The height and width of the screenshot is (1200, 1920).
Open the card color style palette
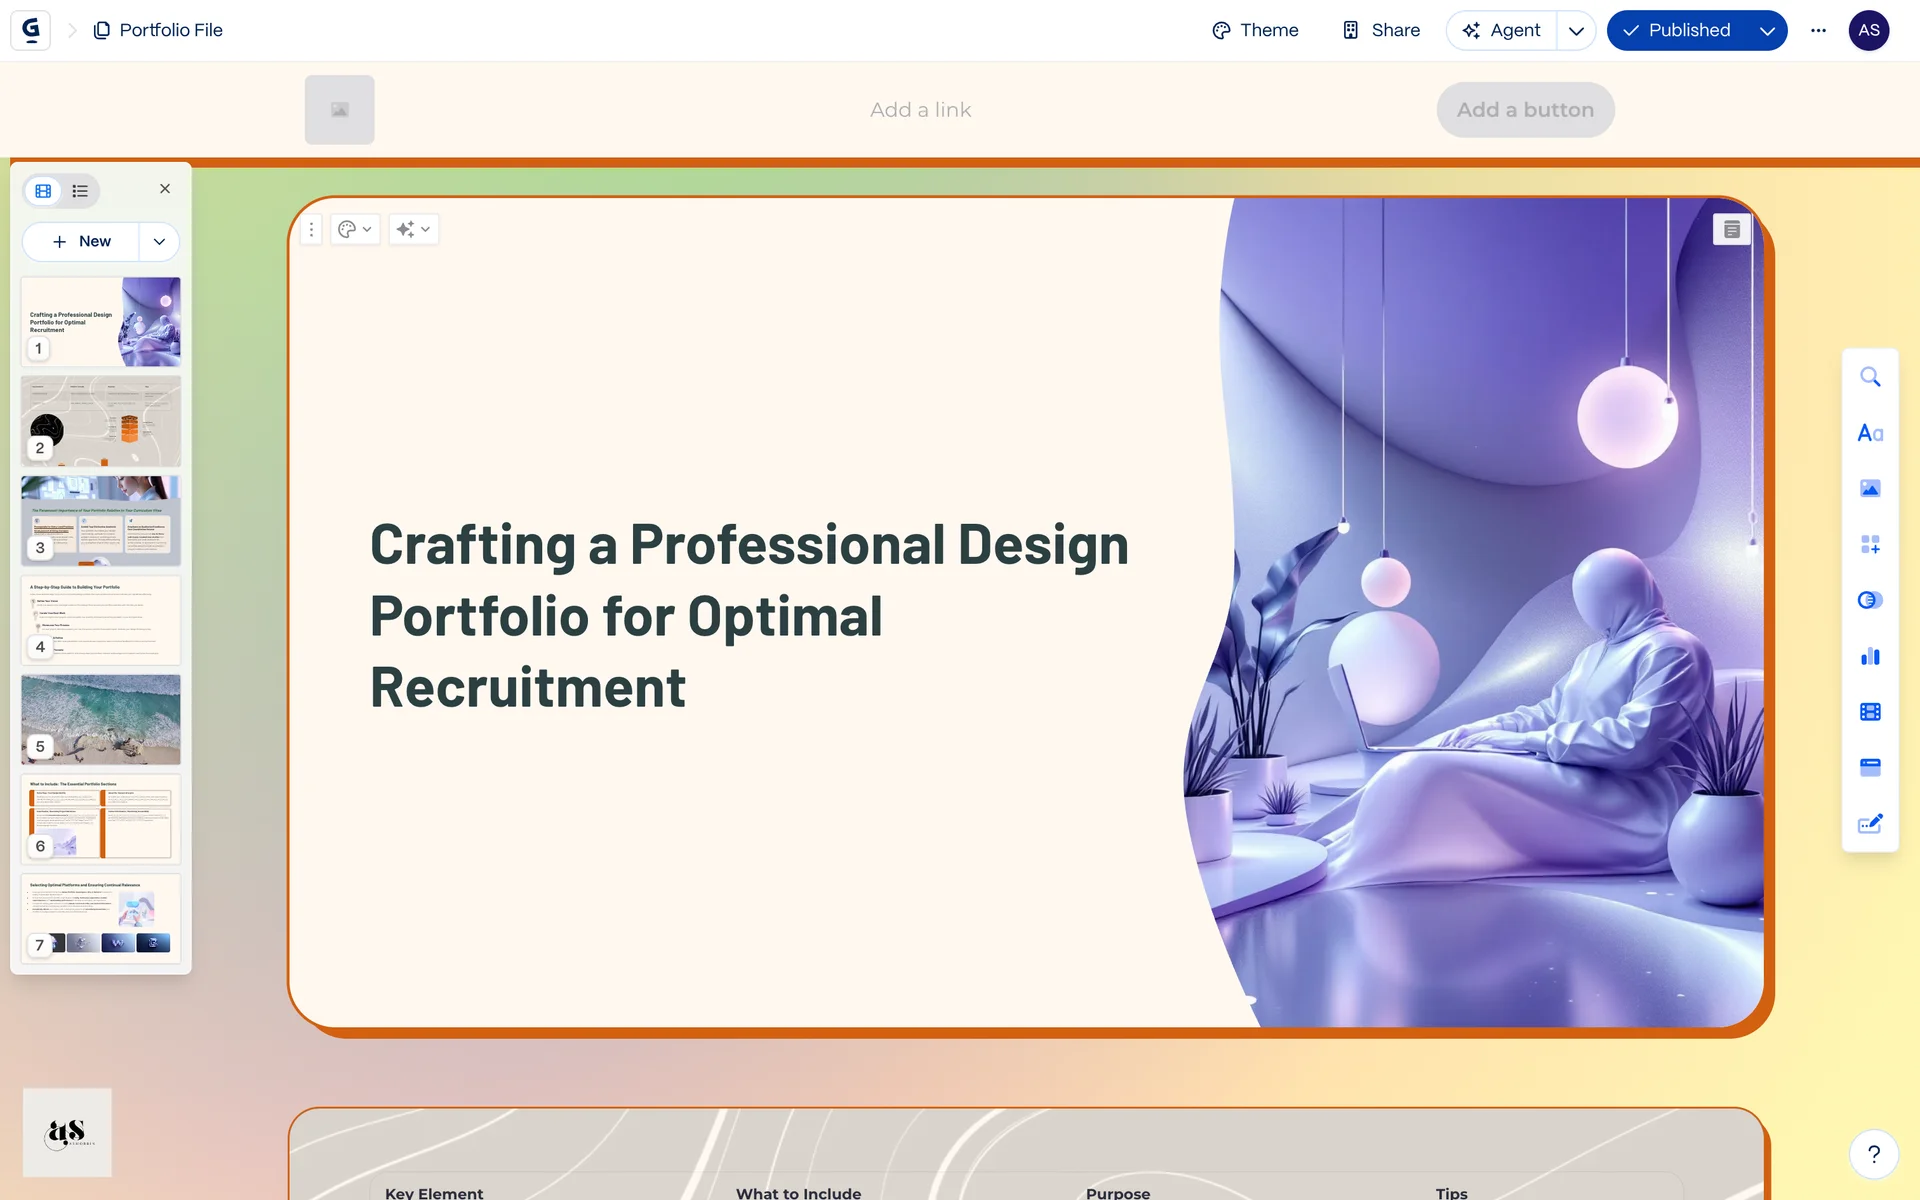coord(354,230)
